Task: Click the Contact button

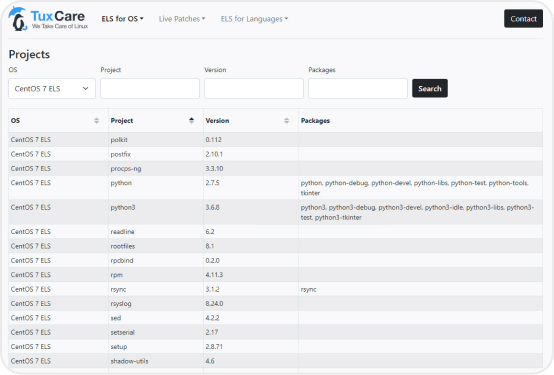Action: [x=523, y=19]
